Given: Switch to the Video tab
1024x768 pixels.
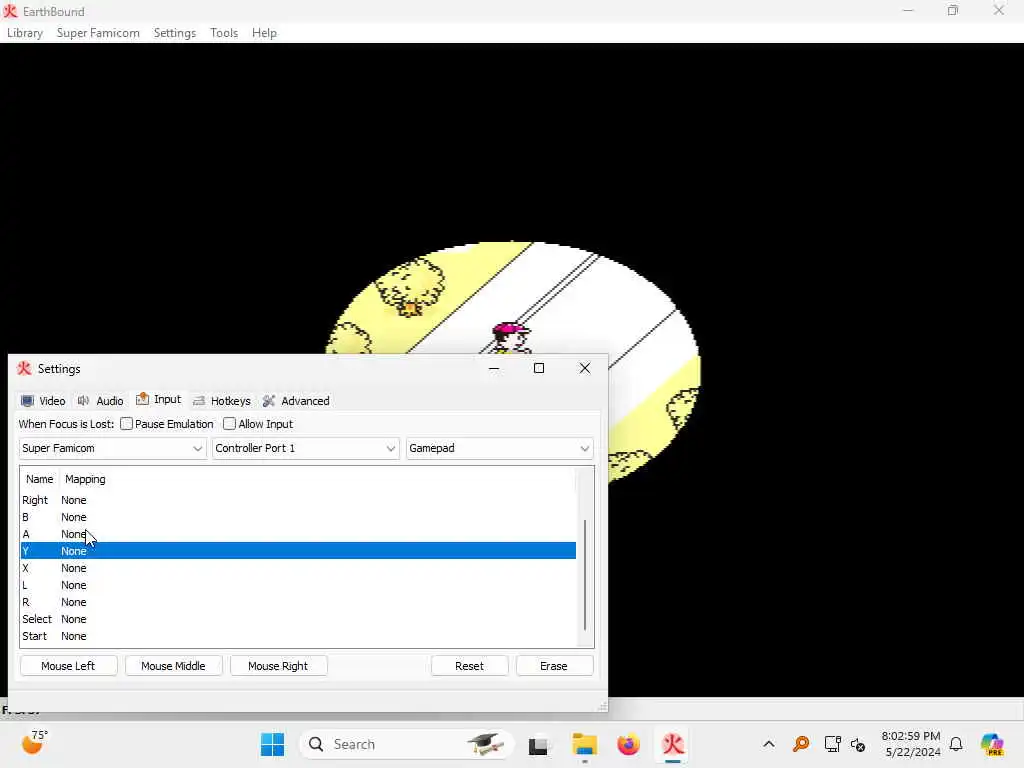Looking at the screenshot, I should pyautogui.click(x=43, y=400).
